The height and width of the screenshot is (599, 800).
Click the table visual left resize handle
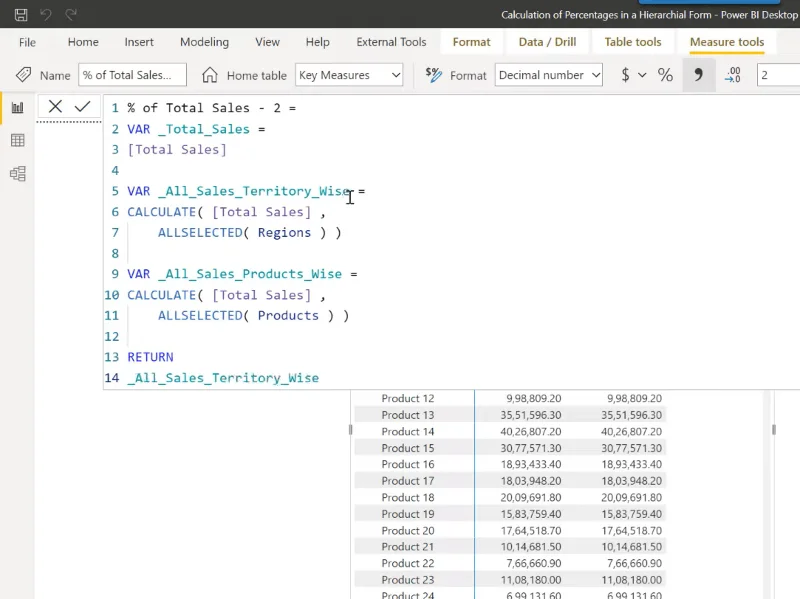tap(351, 430)
